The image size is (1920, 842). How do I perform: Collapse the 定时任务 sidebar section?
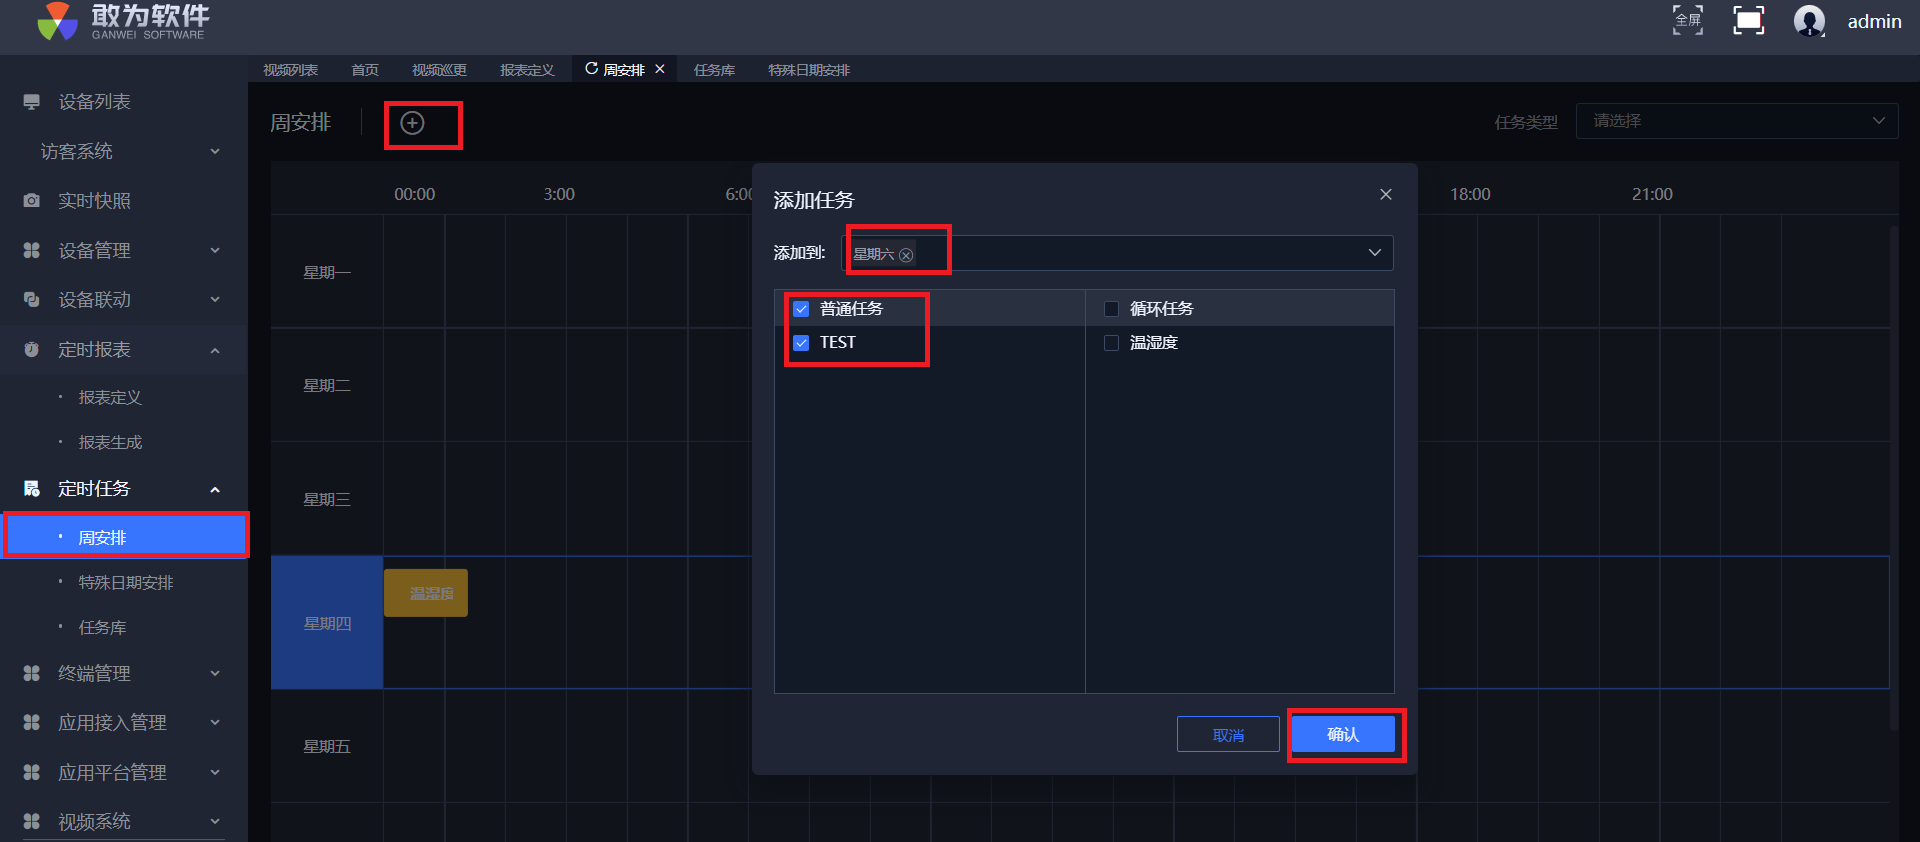point(214,489)
